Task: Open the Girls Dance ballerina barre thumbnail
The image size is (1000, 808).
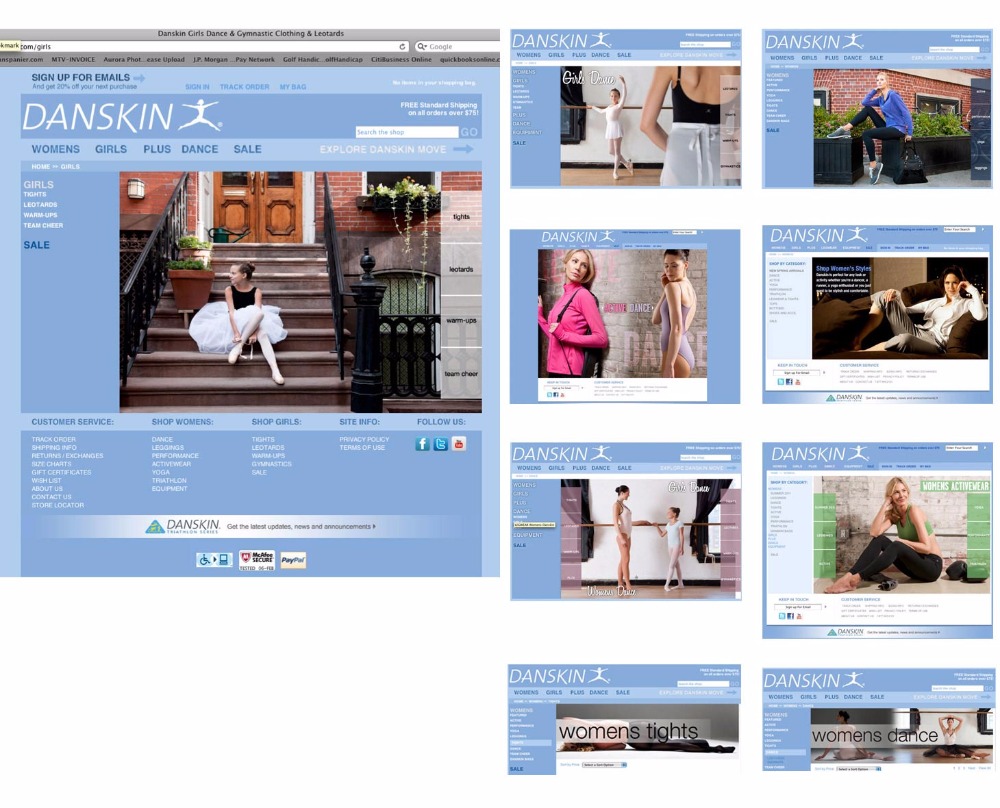Action: [x=626, y=108]
